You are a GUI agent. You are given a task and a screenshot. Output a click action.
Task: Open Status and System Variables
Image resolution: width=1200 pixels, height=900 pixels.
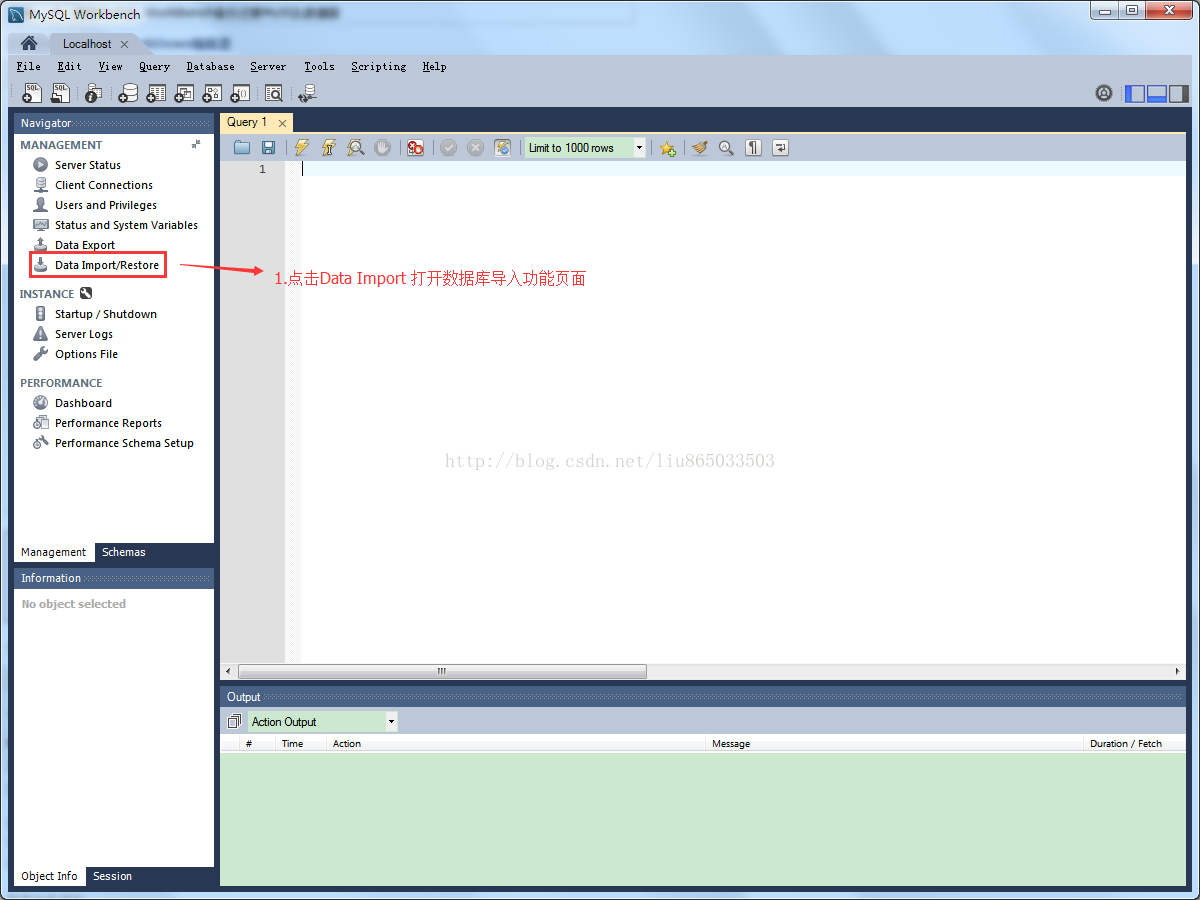click(126, 225)
